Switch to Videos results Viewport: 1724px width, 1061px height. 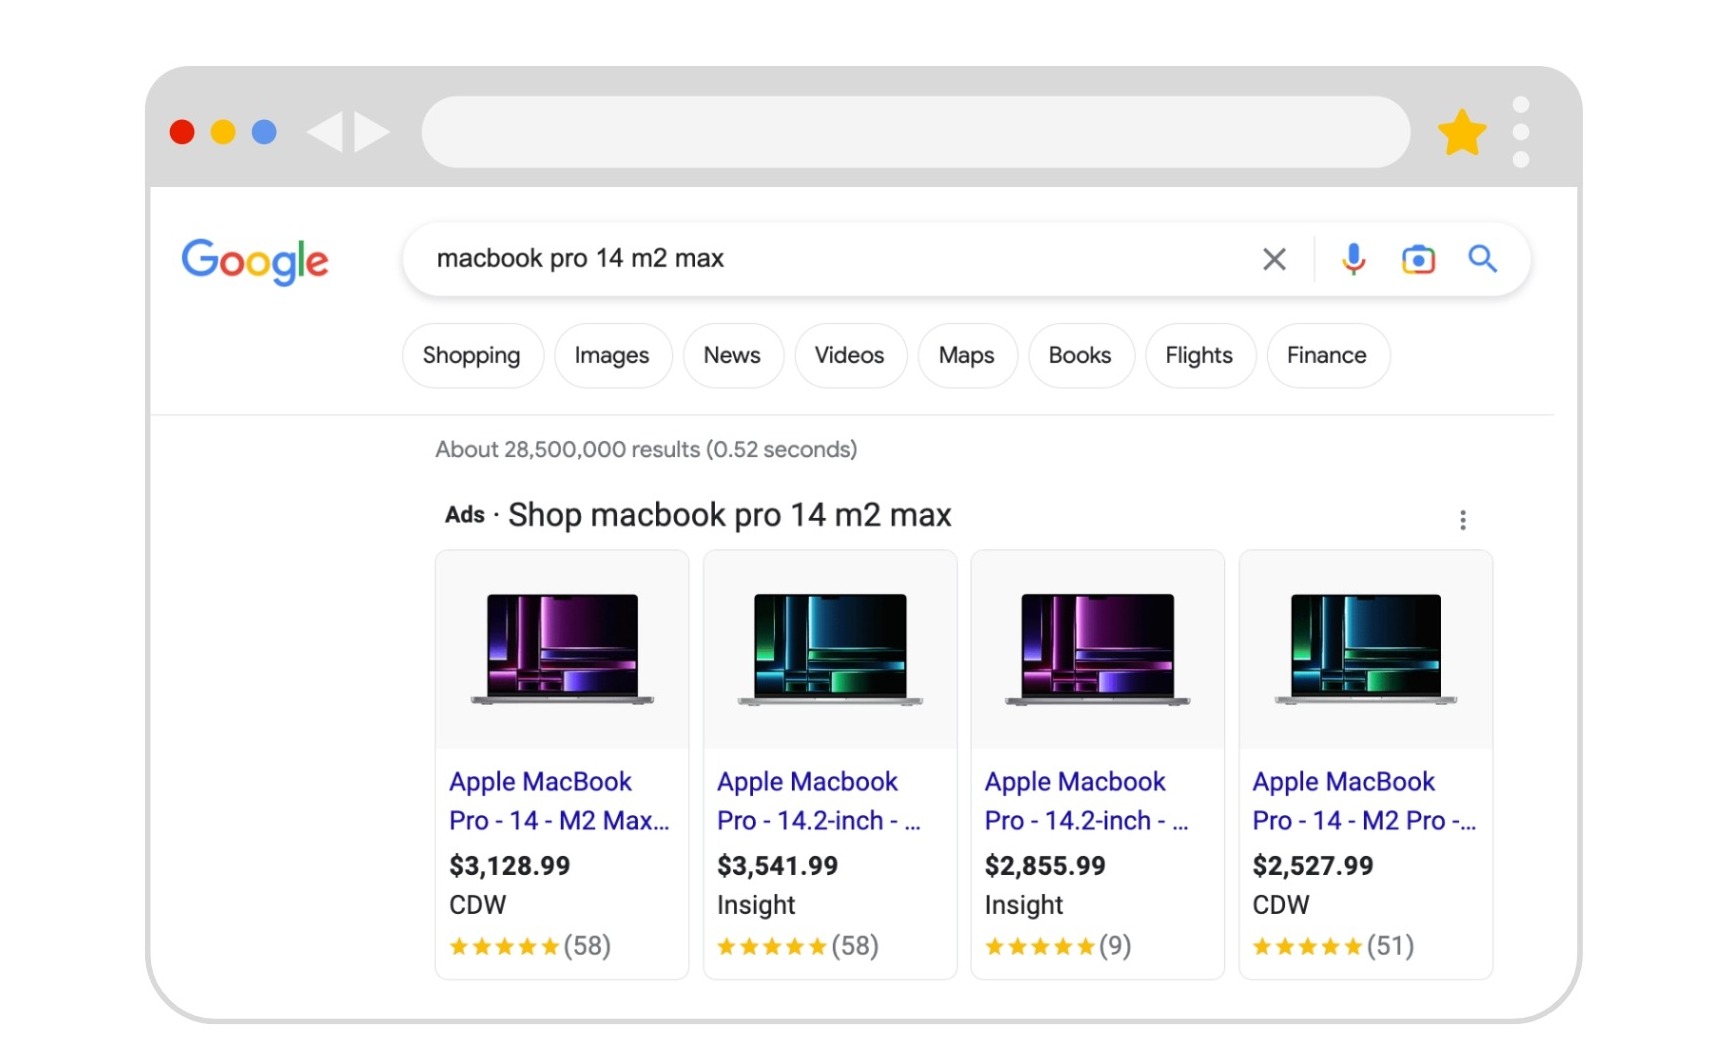pyautogui.click(x=850, y=355)
